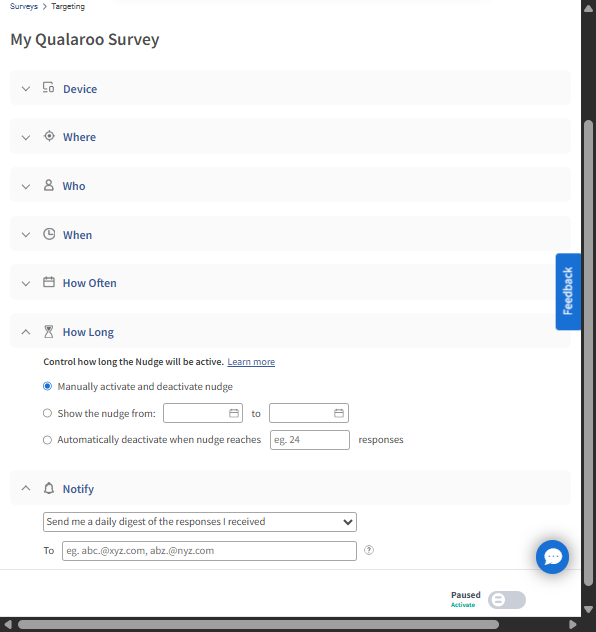
Task: Click the How Long heading
Action: (88, 332)
